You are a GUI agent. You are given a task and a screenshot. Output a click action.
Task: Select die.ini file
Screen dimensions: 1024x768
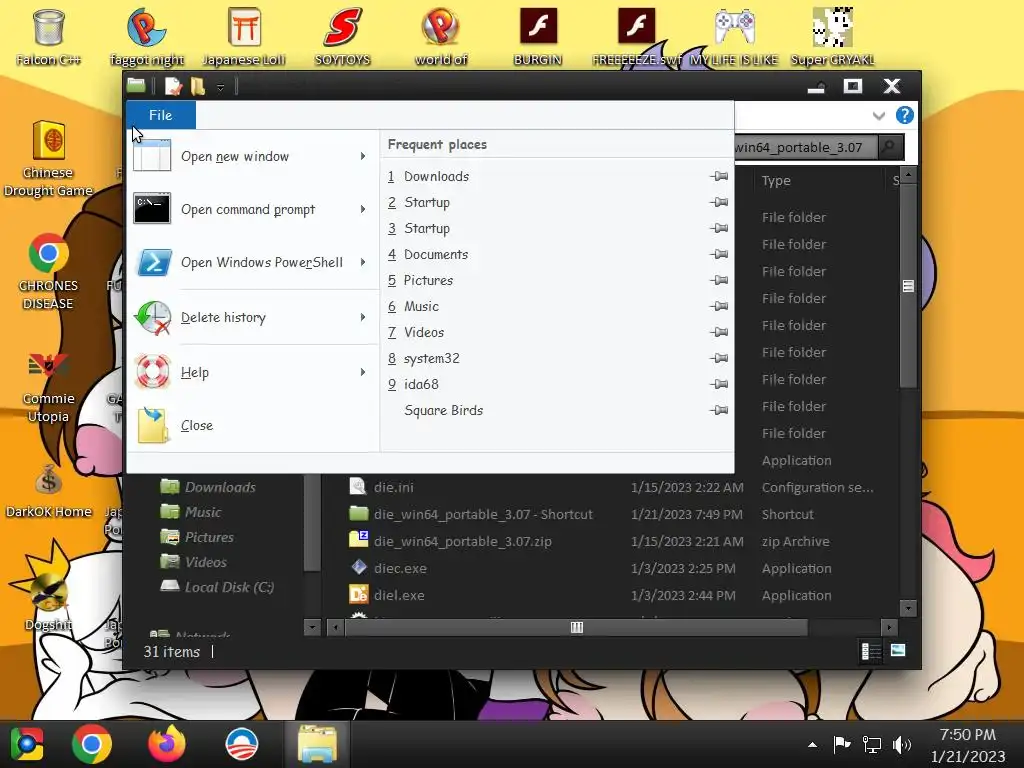point(393,487)
